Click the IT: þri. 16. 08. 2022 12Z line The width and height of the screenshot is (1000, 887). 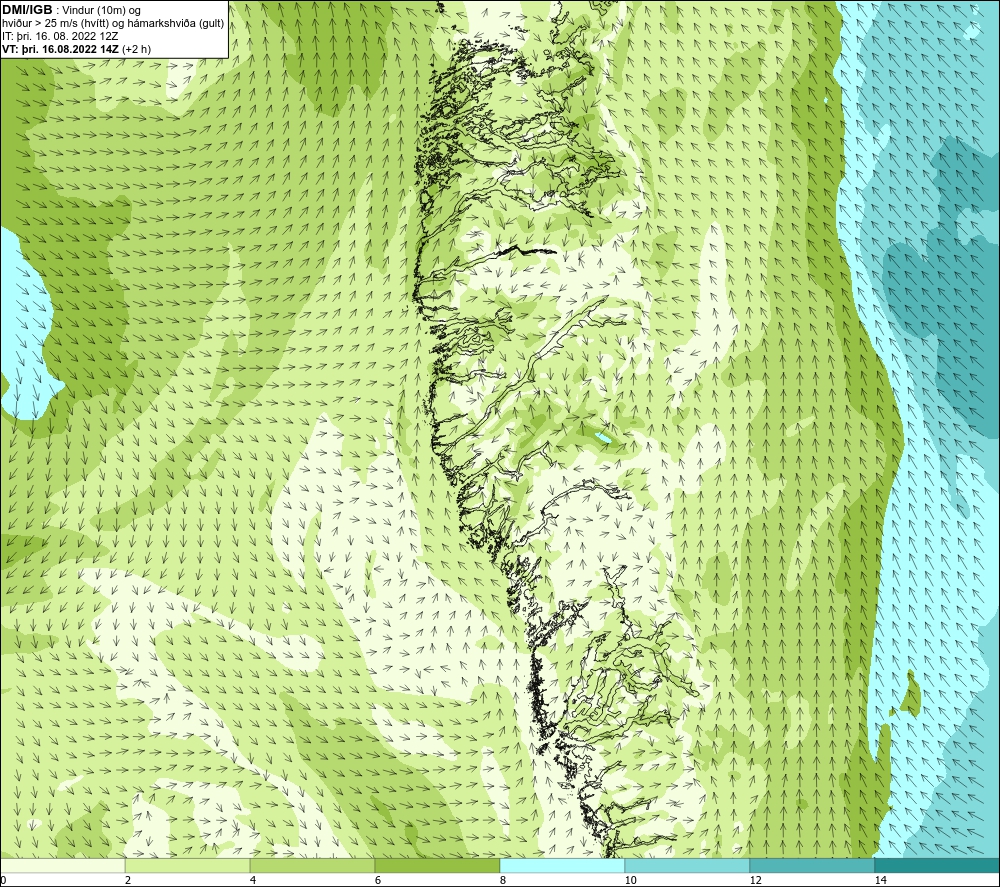(60, 36)
